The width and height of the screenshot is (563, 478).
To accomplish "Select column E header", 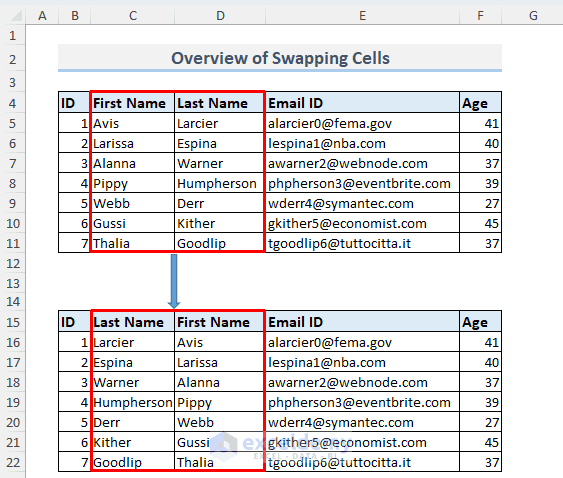I will coord(362,15).
